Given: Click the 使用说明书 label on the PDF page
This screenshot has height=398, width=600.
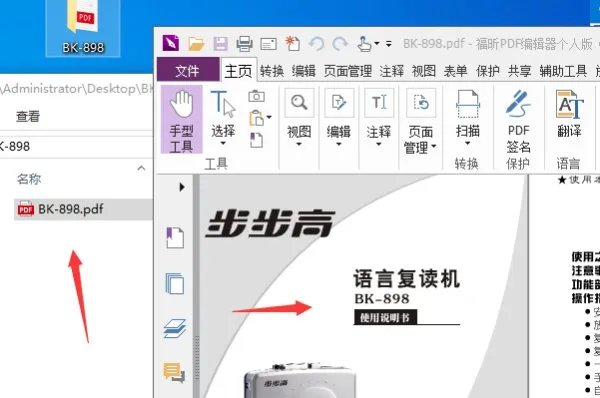Looking at the screenshot, I should [385, 317].
